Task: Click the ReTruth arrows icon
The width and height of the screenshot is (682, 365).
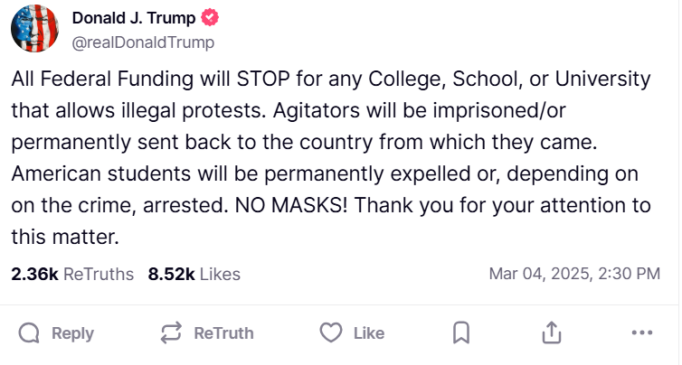Action: [x=171, y=333]
